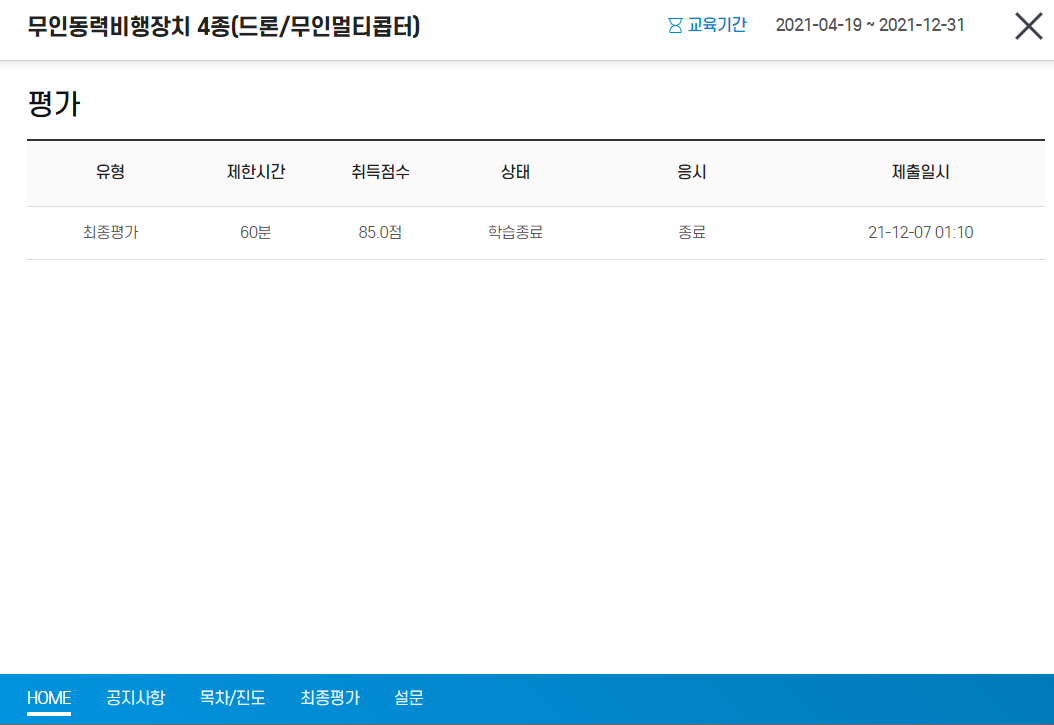1054x725 pixels.
Task: Select the 교육기간 label
Action: point(717,25)
